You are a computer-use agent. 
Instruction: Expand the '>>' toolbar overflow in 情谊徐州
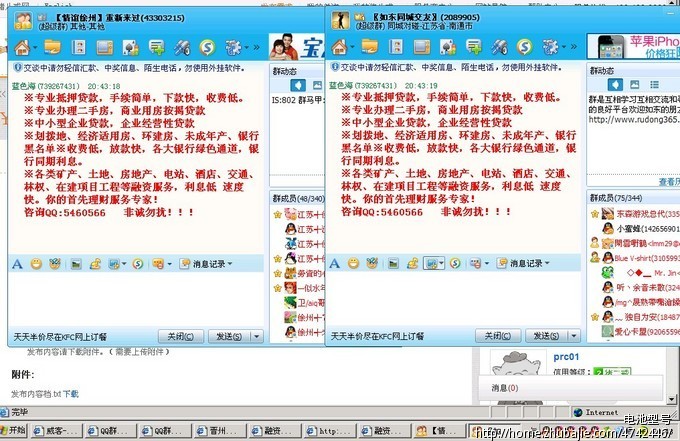click(256, 47)
